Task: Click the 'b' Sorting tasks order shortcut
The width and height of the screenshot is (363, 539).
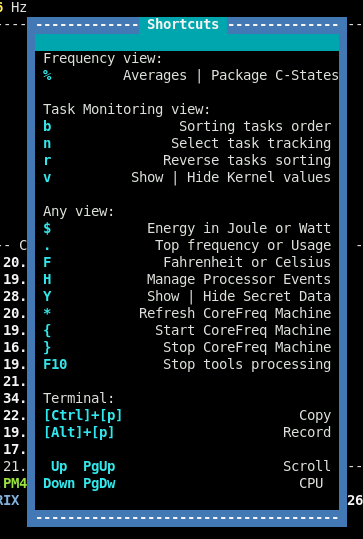Action: 187,127
